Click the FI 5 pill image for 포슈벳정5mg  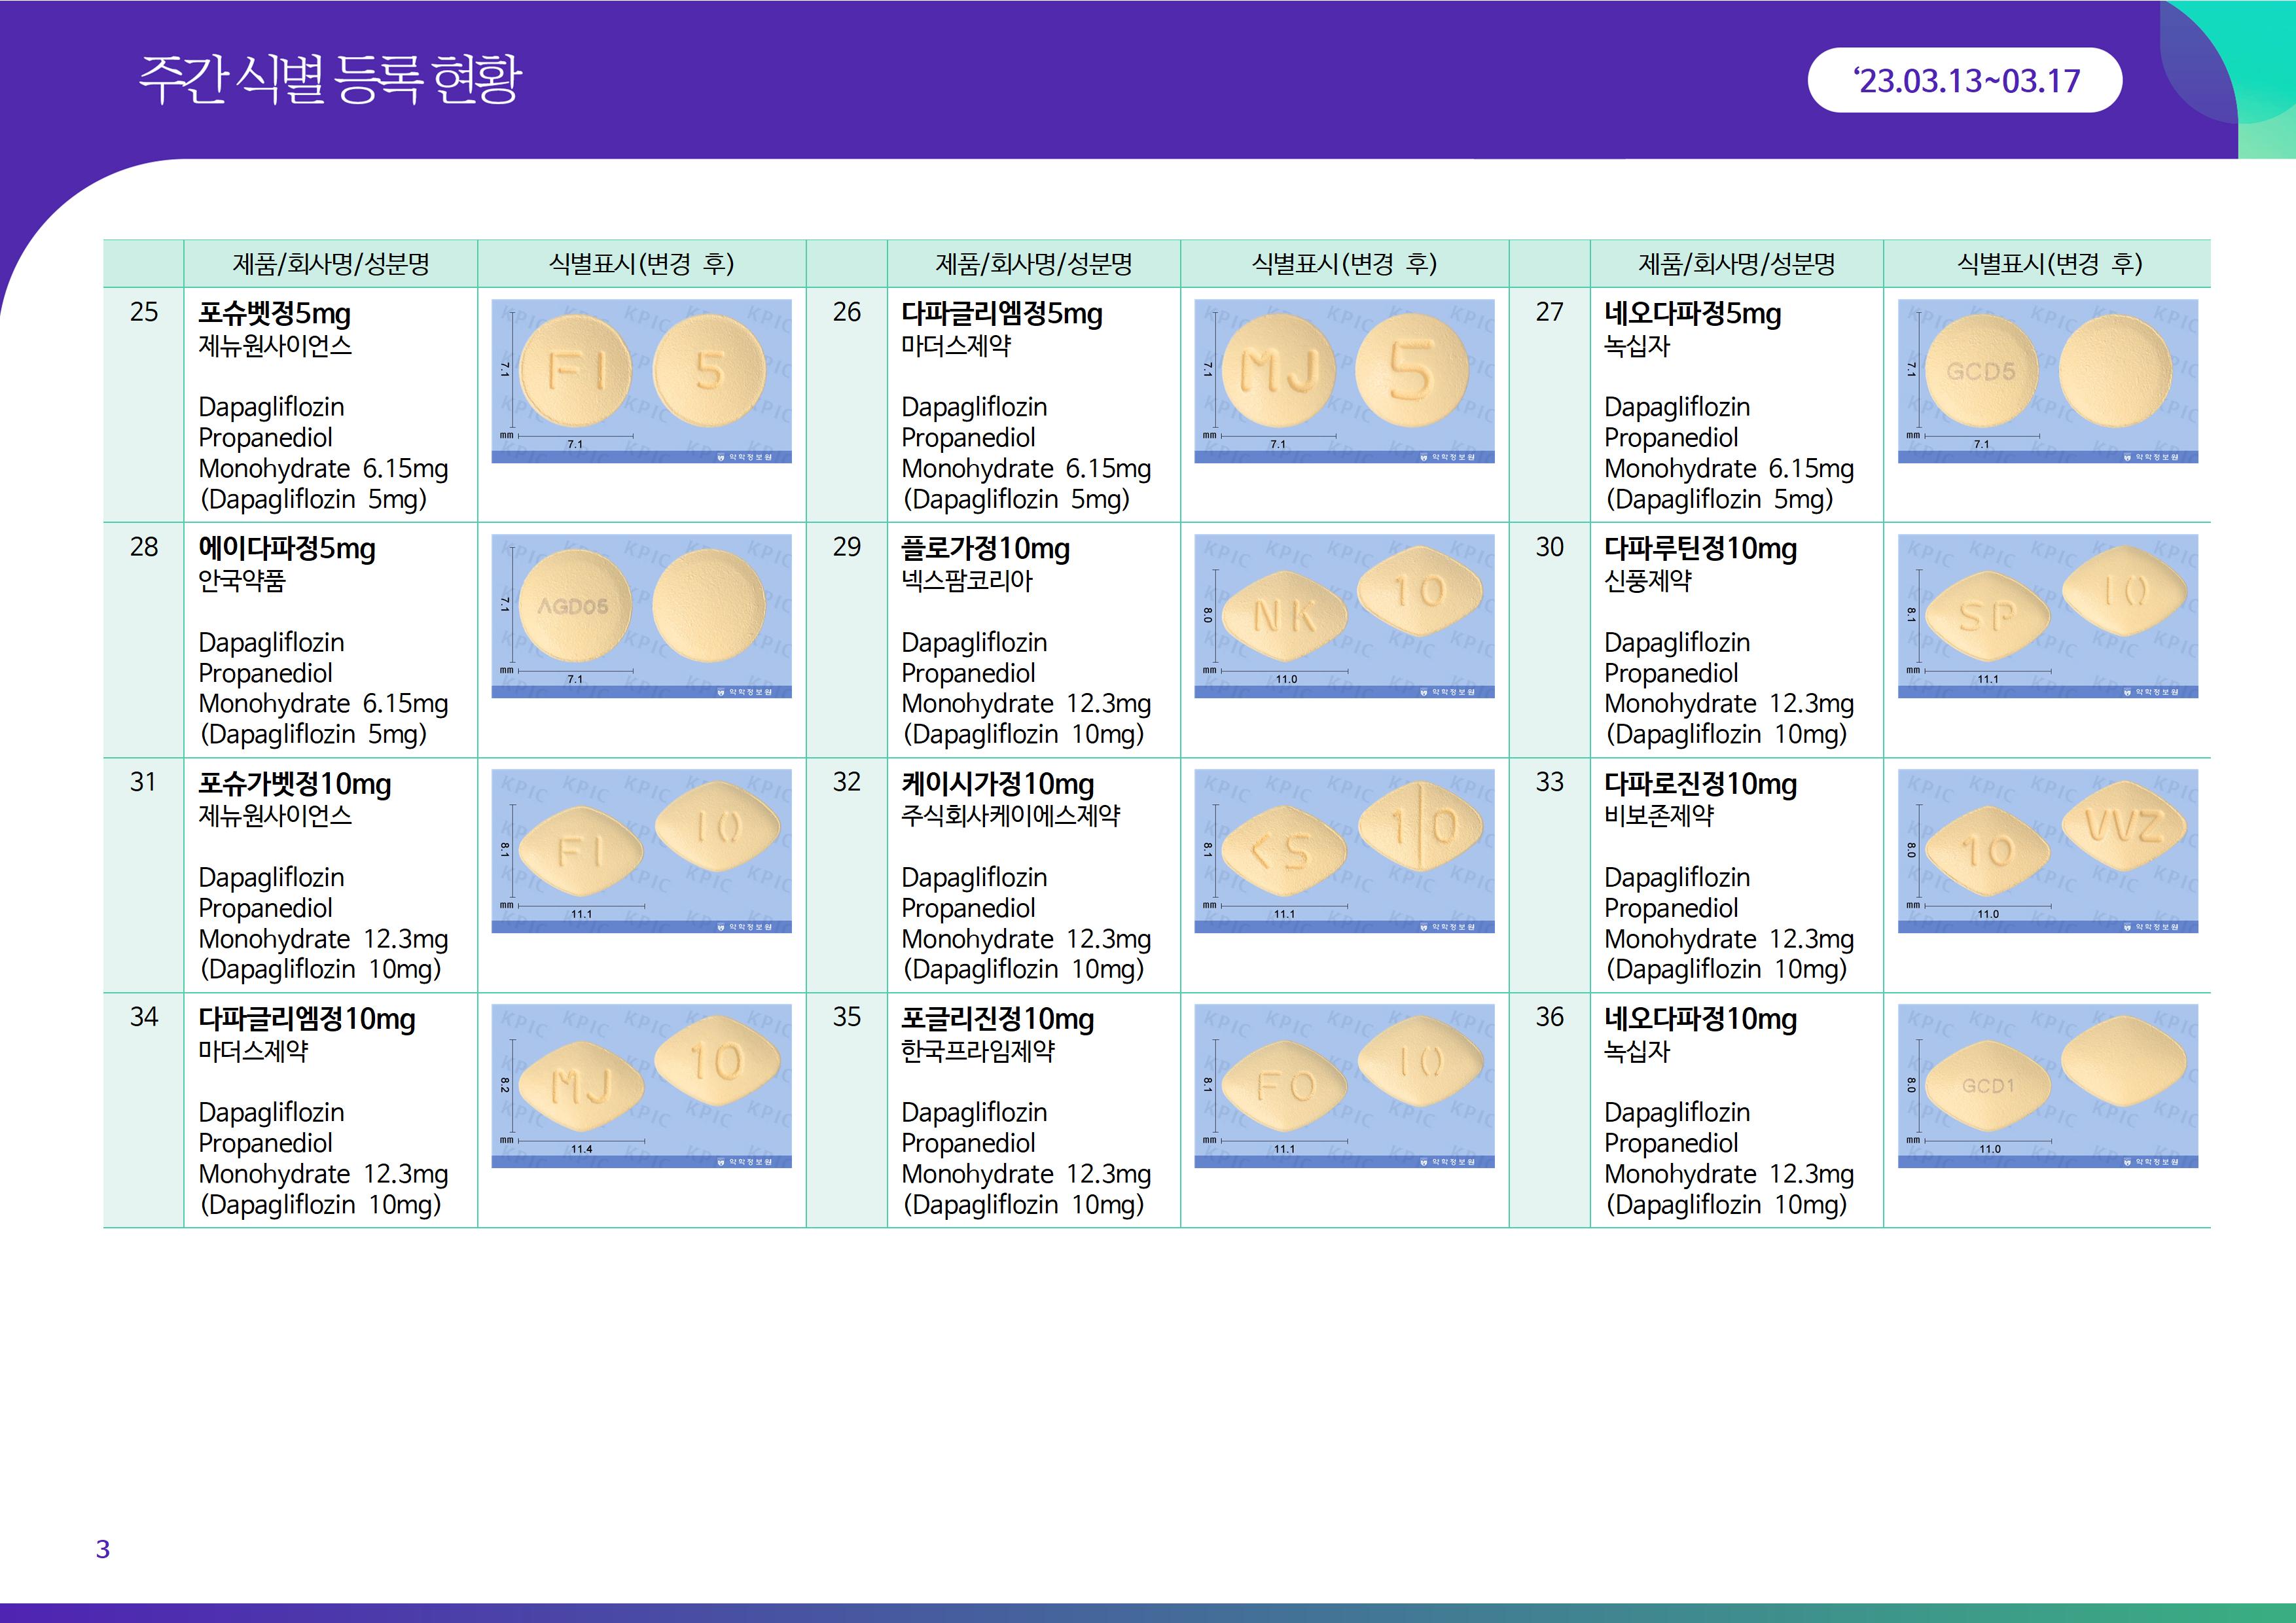coord(641,381)
